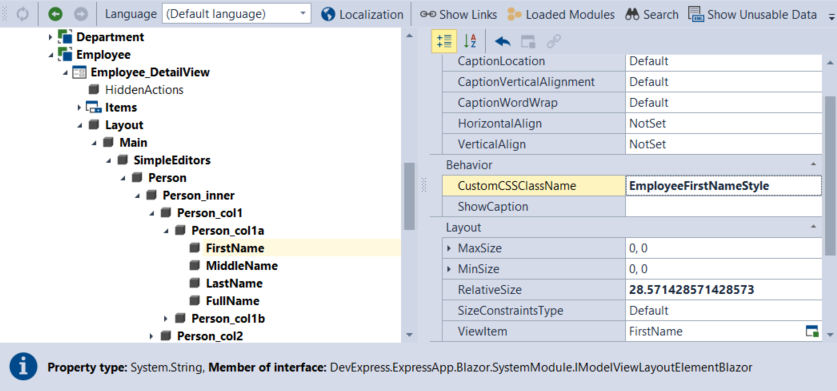The image size is (837, 391).
Task: Click the Items node icon
Action: pyautogui.click(x=93, y=107)
